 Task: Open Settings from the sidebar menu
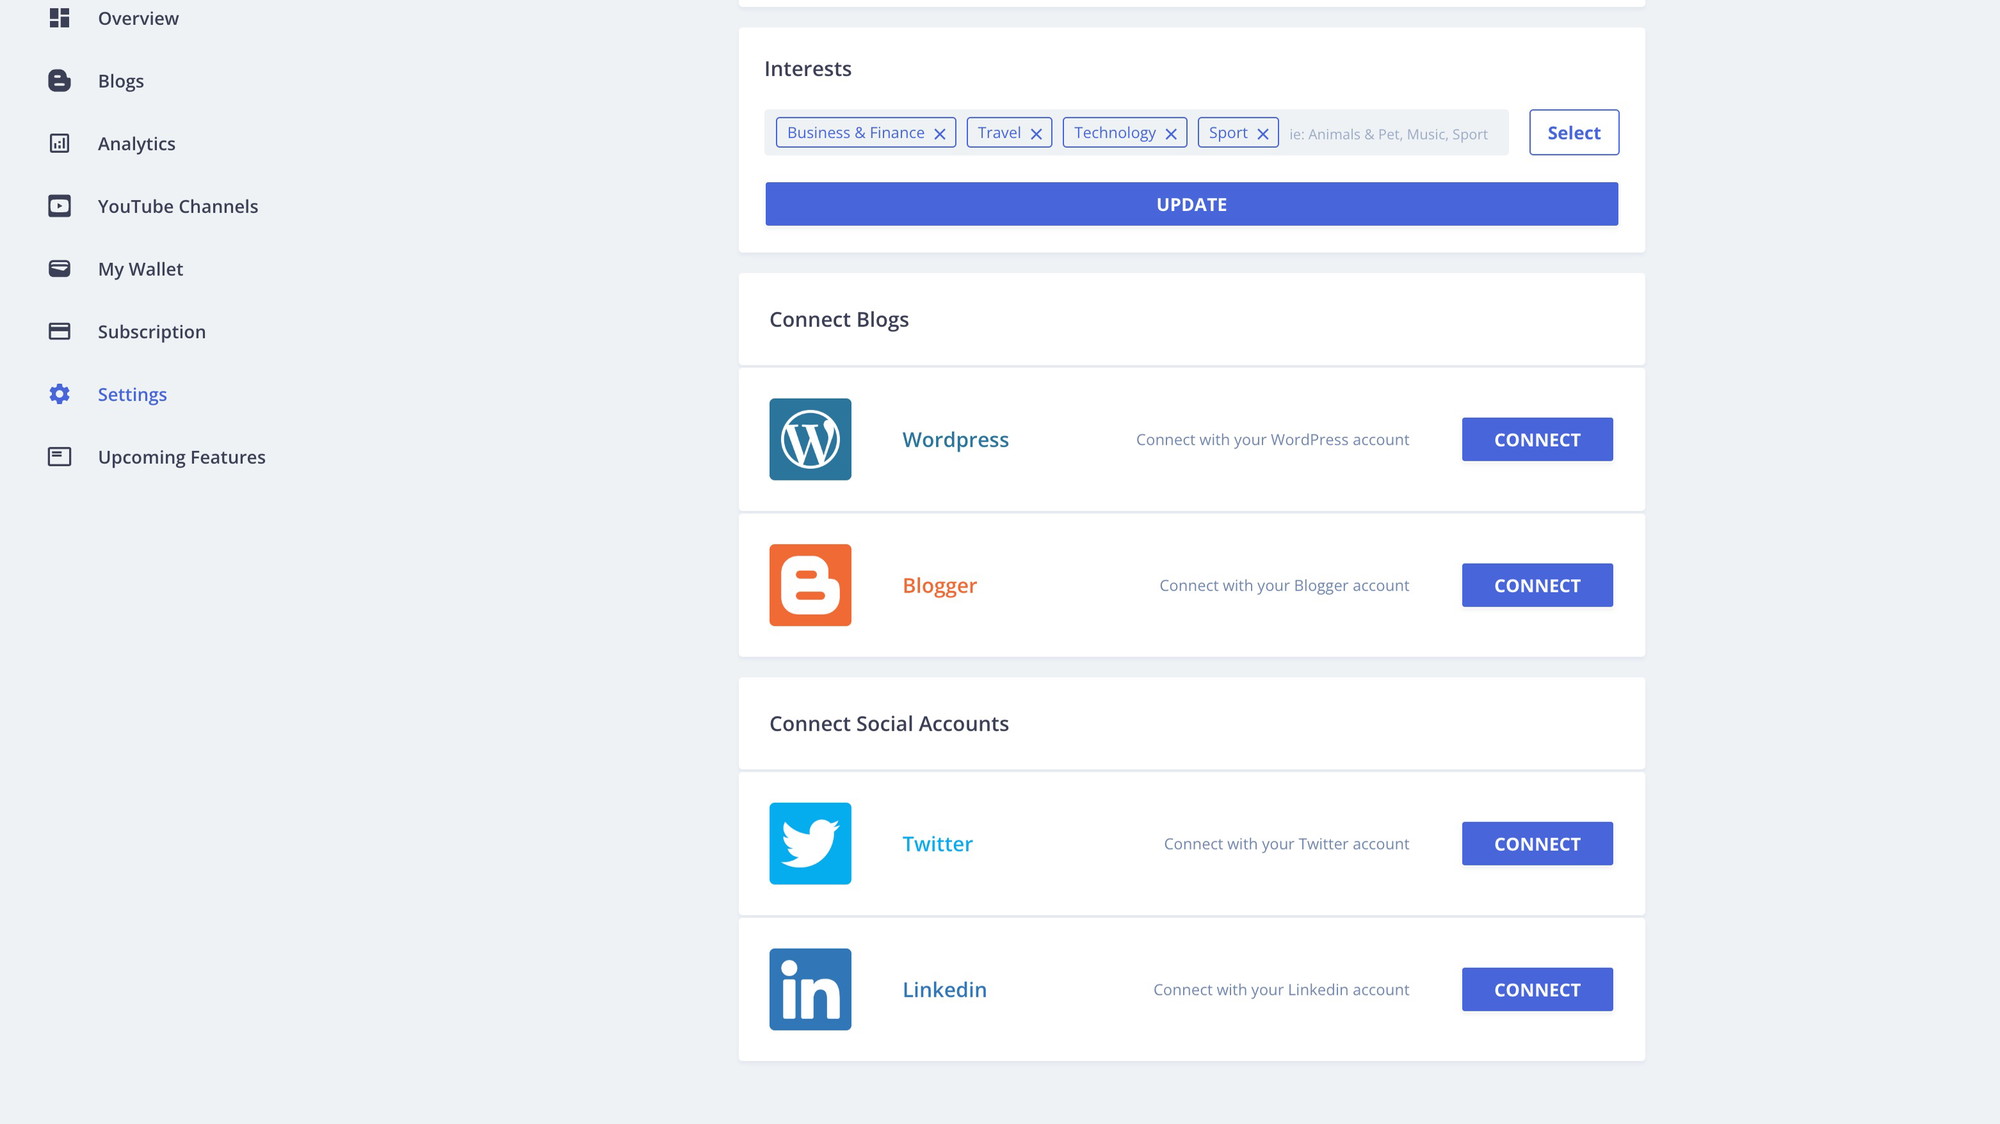coord(131,394)
